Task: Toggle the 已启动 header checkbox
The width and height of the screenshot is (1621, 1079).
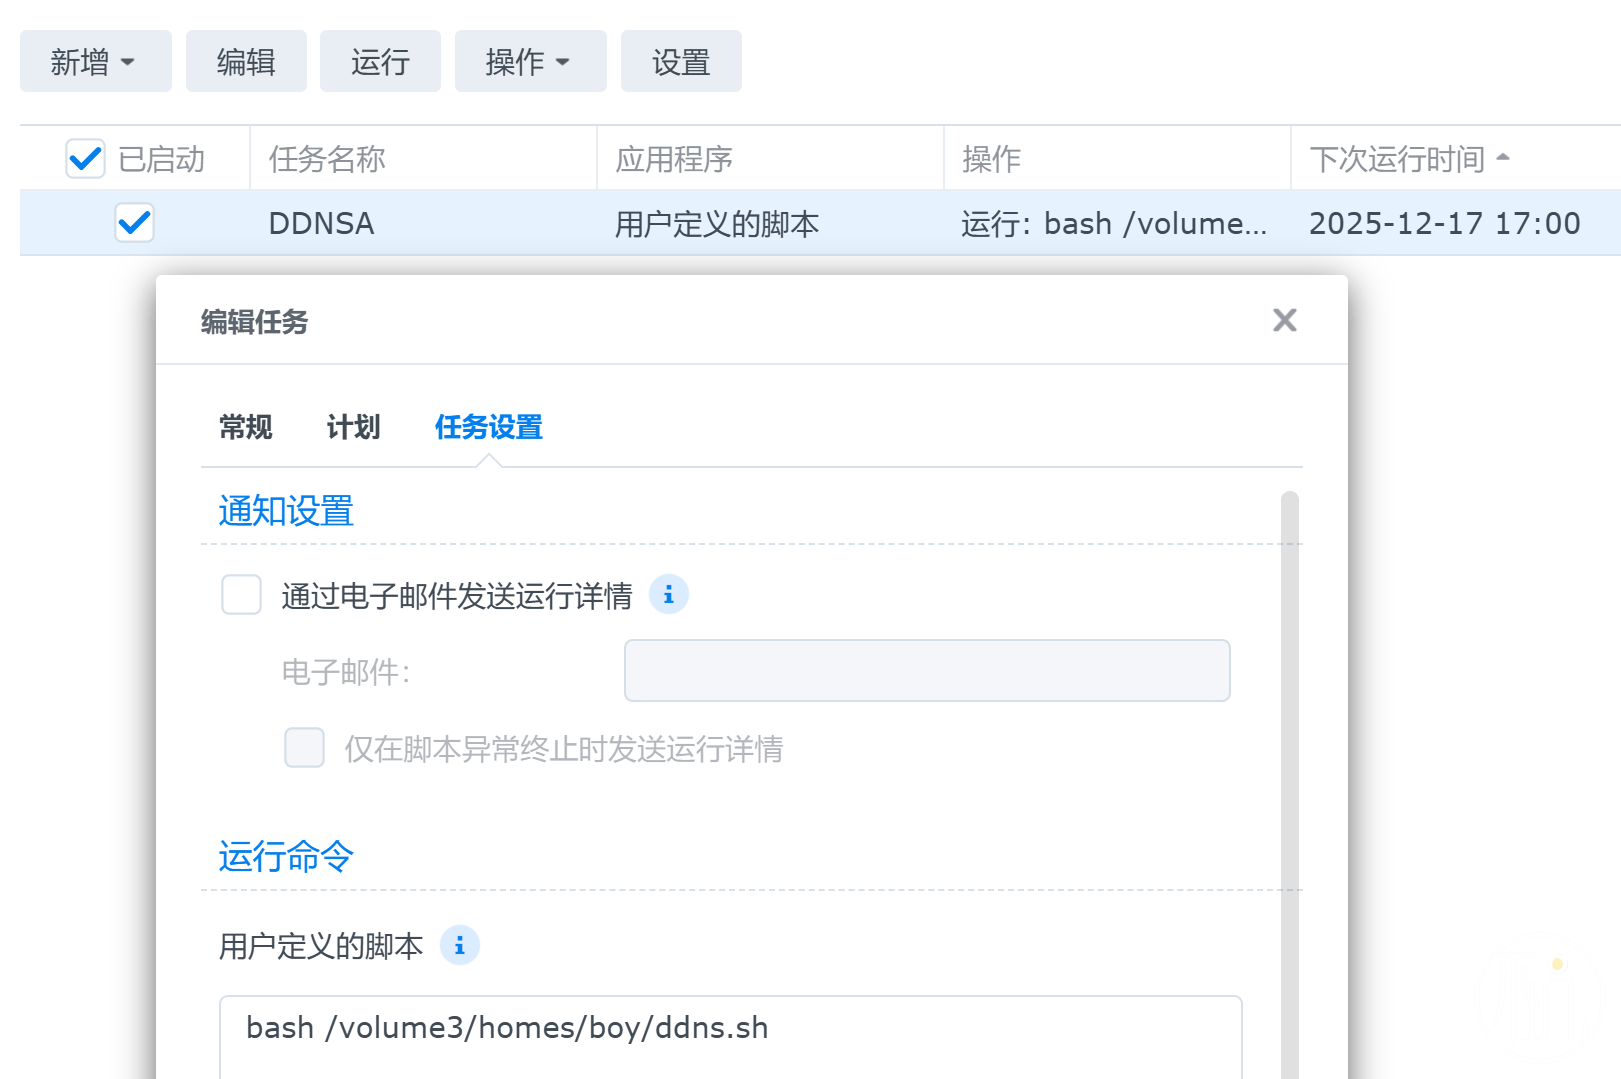Action: click(85, 159)
